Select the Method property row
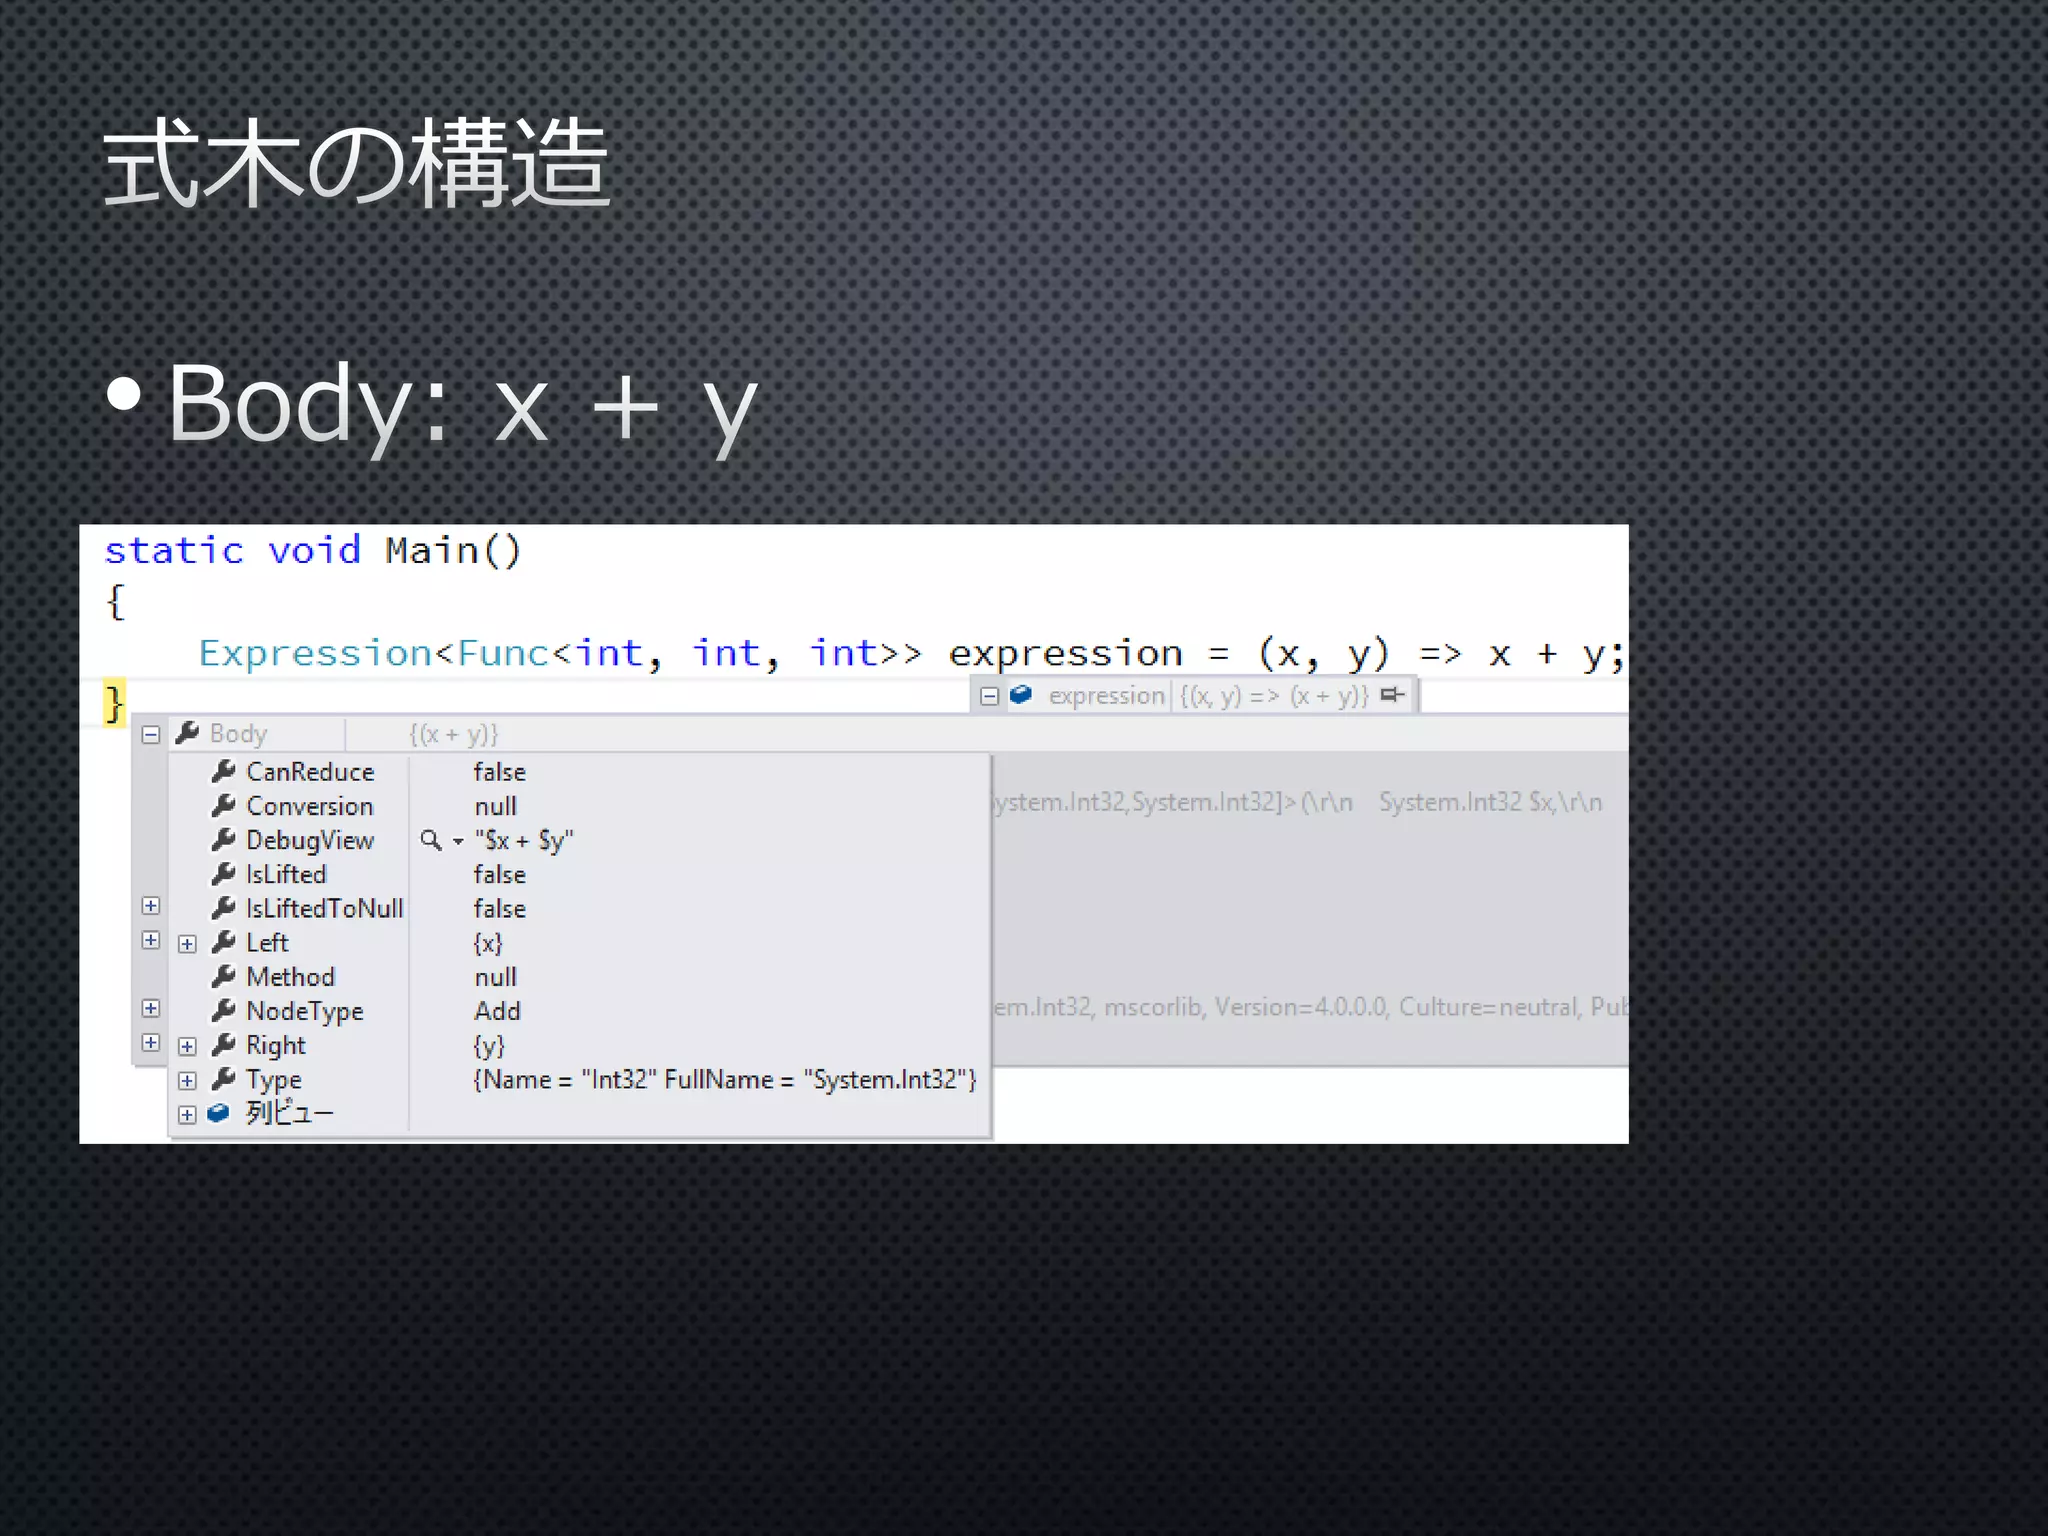Screen dimensions: 2048x1536 click(x=290, y=977)
